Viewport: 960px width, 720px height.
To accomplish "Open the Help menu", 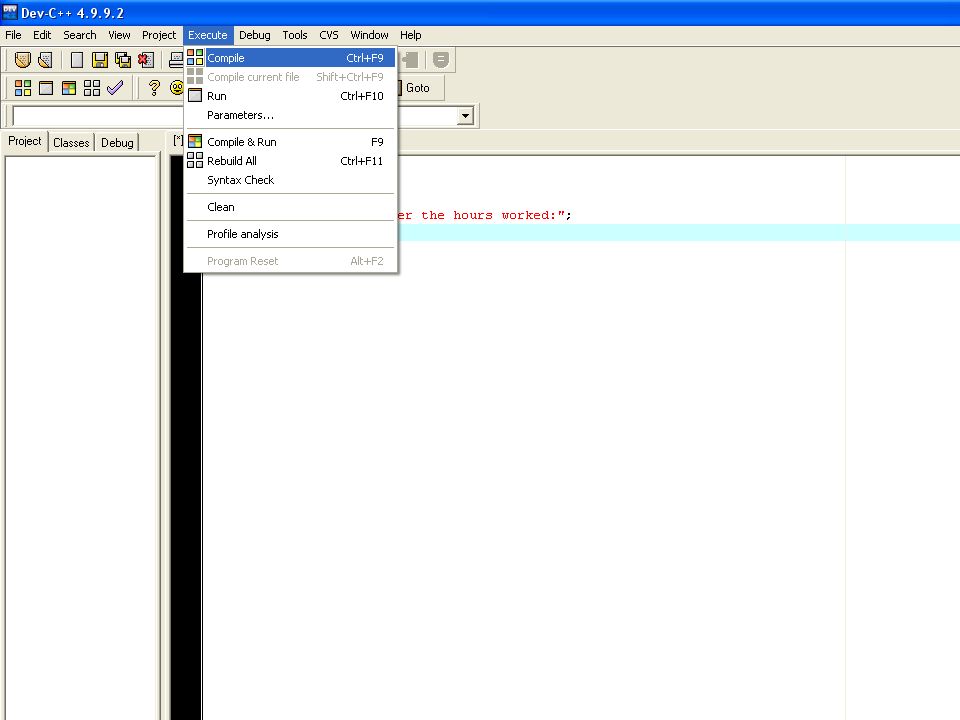I will [410, 35].
